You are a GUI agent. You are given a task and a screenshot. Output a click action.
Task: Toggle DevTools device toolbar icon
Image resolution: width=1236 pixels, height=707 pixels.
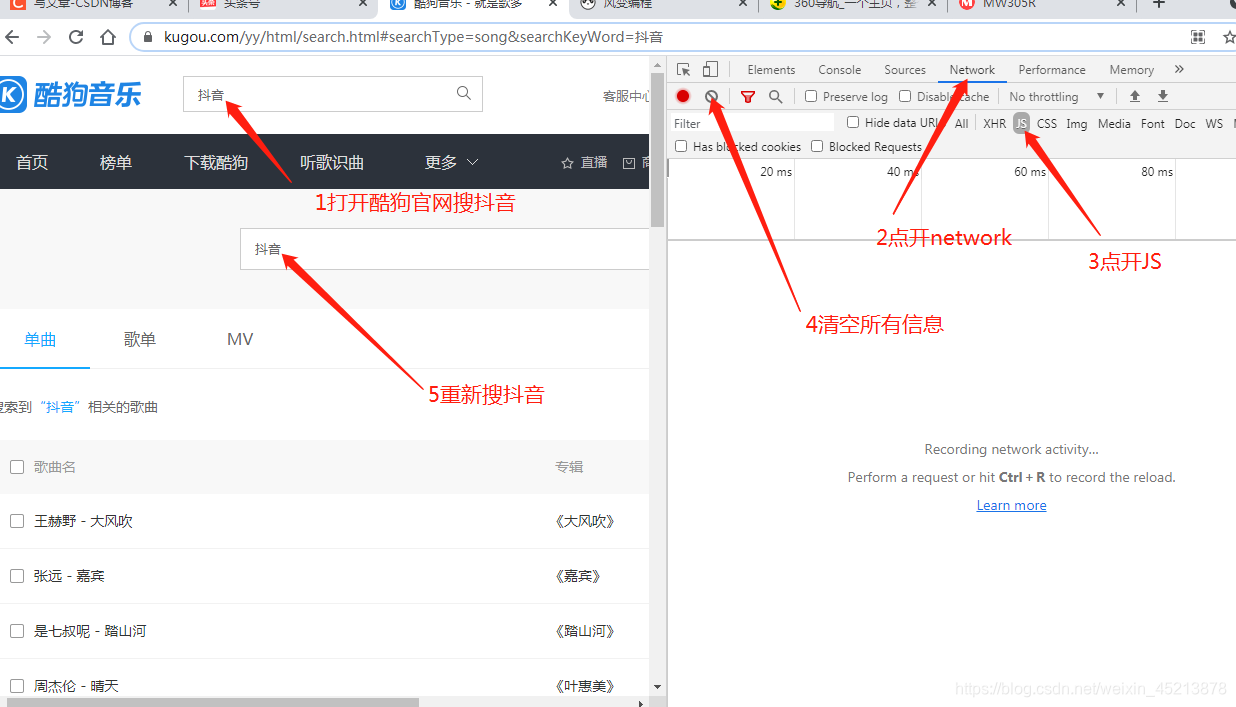(x=710, y=69)
